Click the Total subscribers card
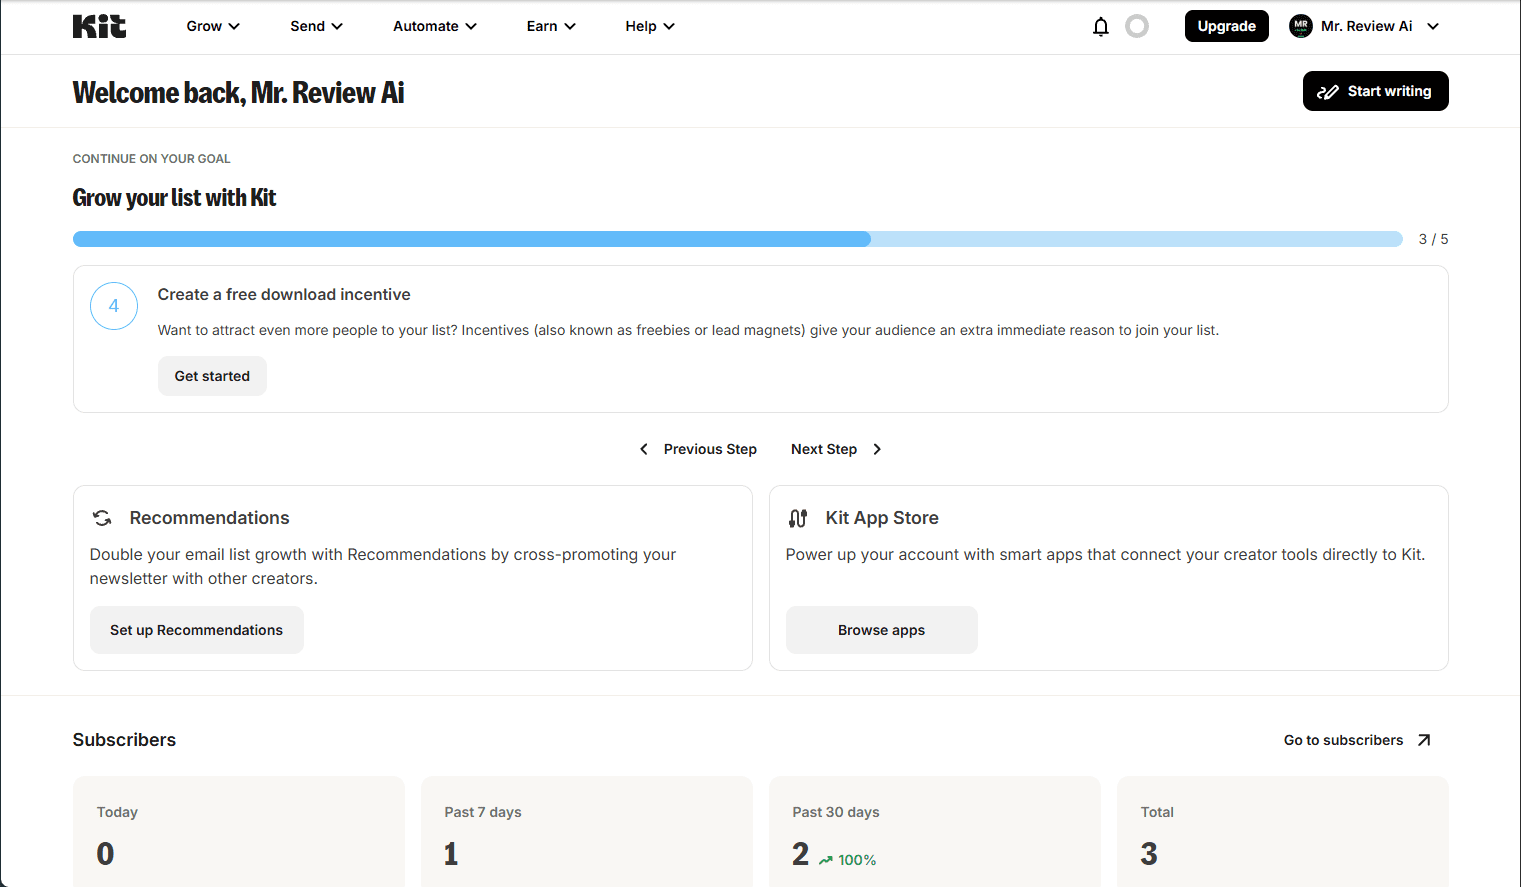Image resolution: width=1521 pixels, height=887 pixels. click(1283, 831)
